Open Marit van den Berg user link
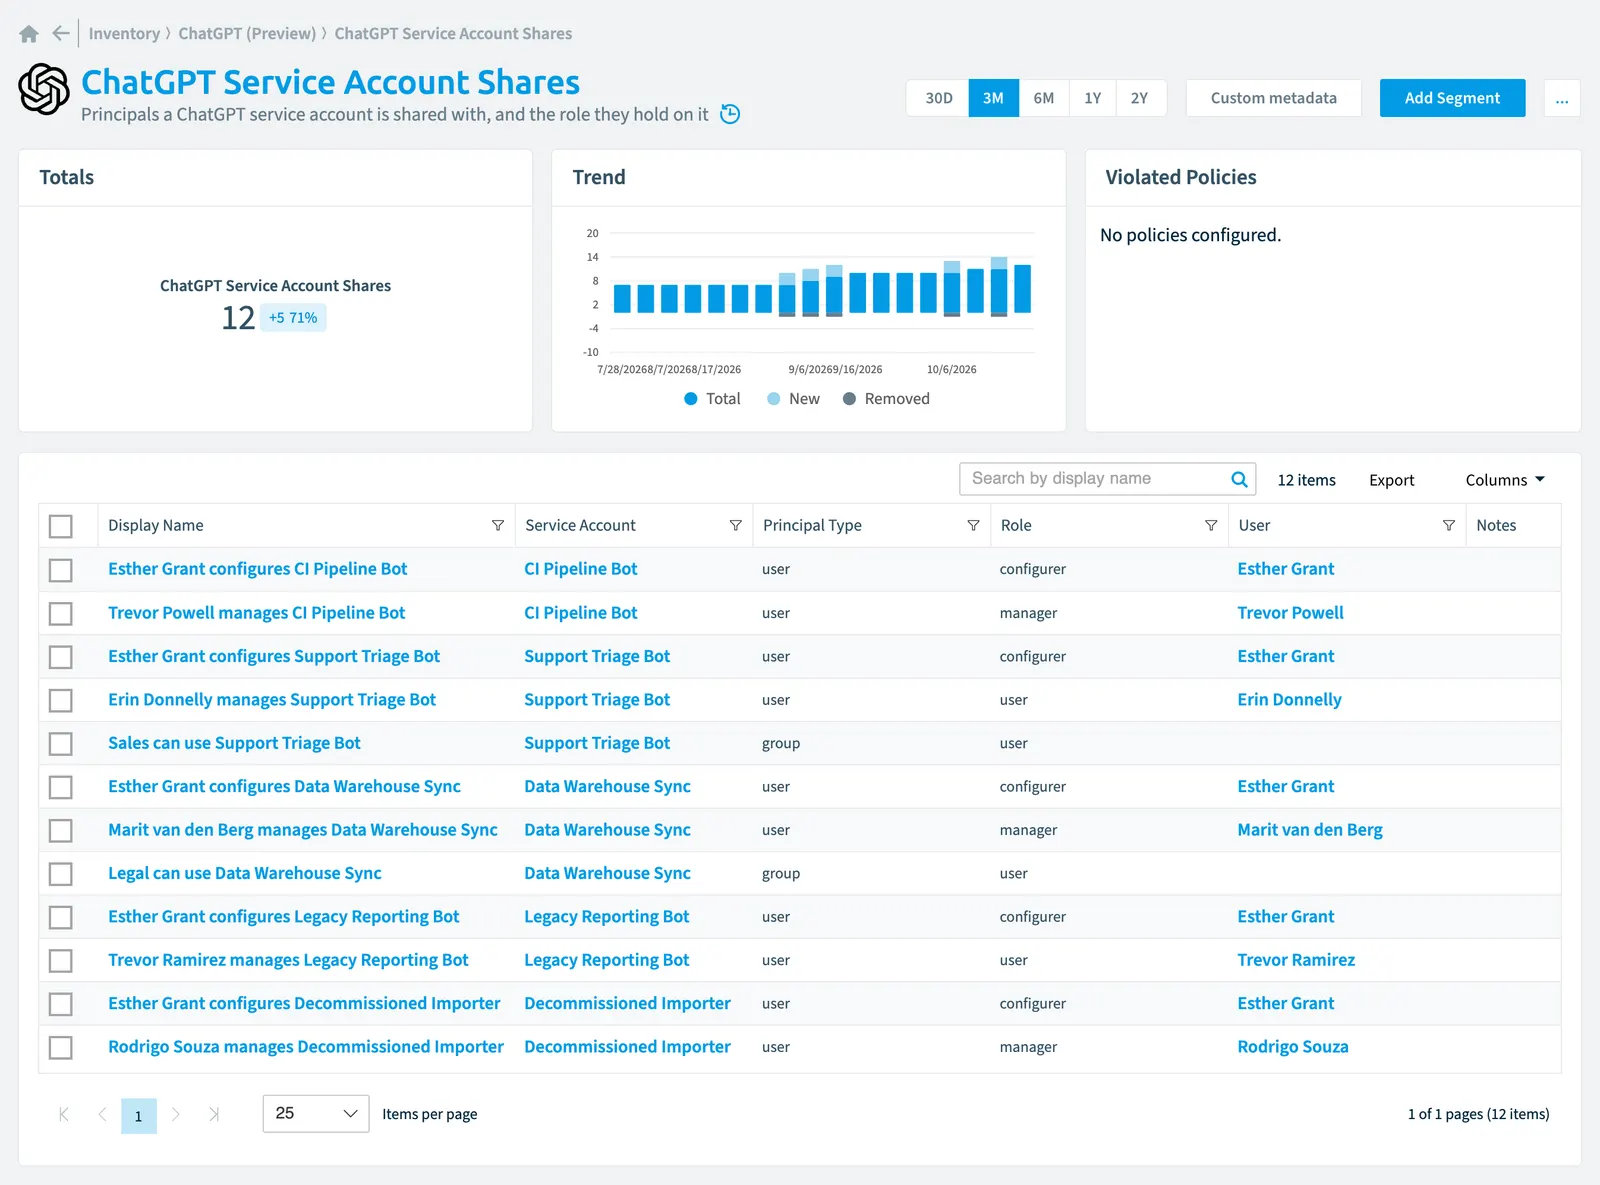Image resolution: width=1600 pixels, height=1185 pixels. coord(1310,830)
